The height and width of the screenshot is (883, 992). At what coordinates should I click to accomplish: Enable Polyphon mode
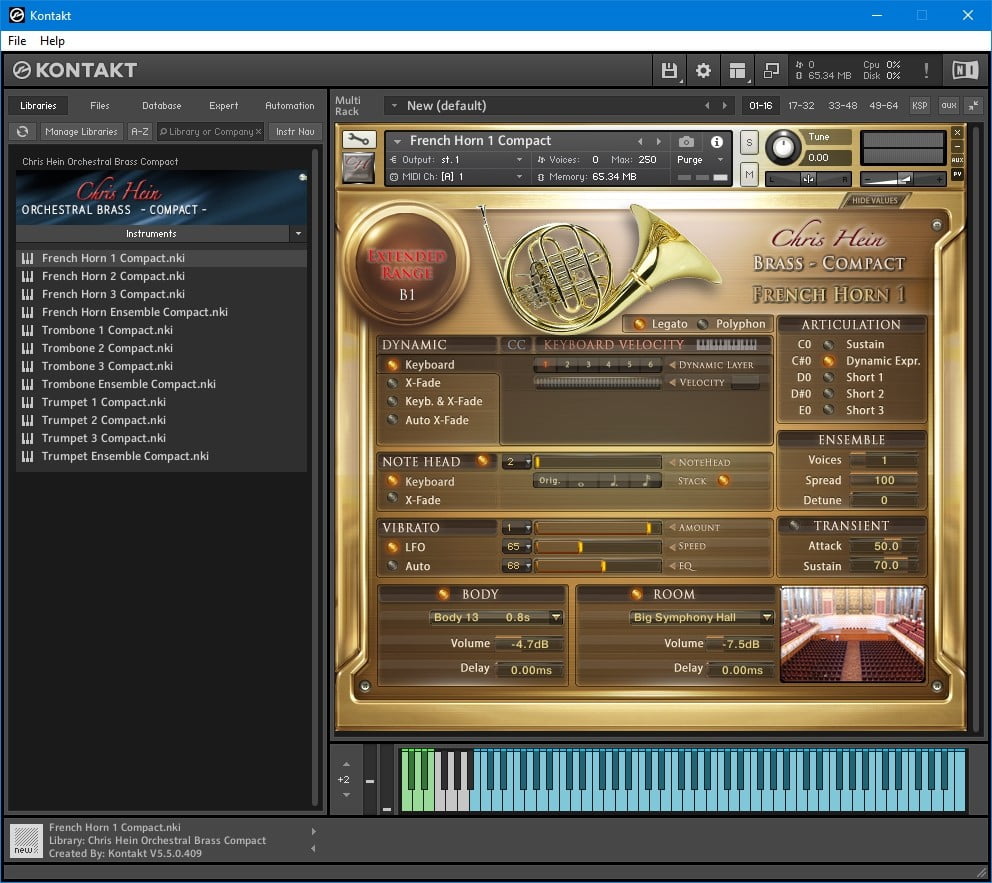click(703, 324)
